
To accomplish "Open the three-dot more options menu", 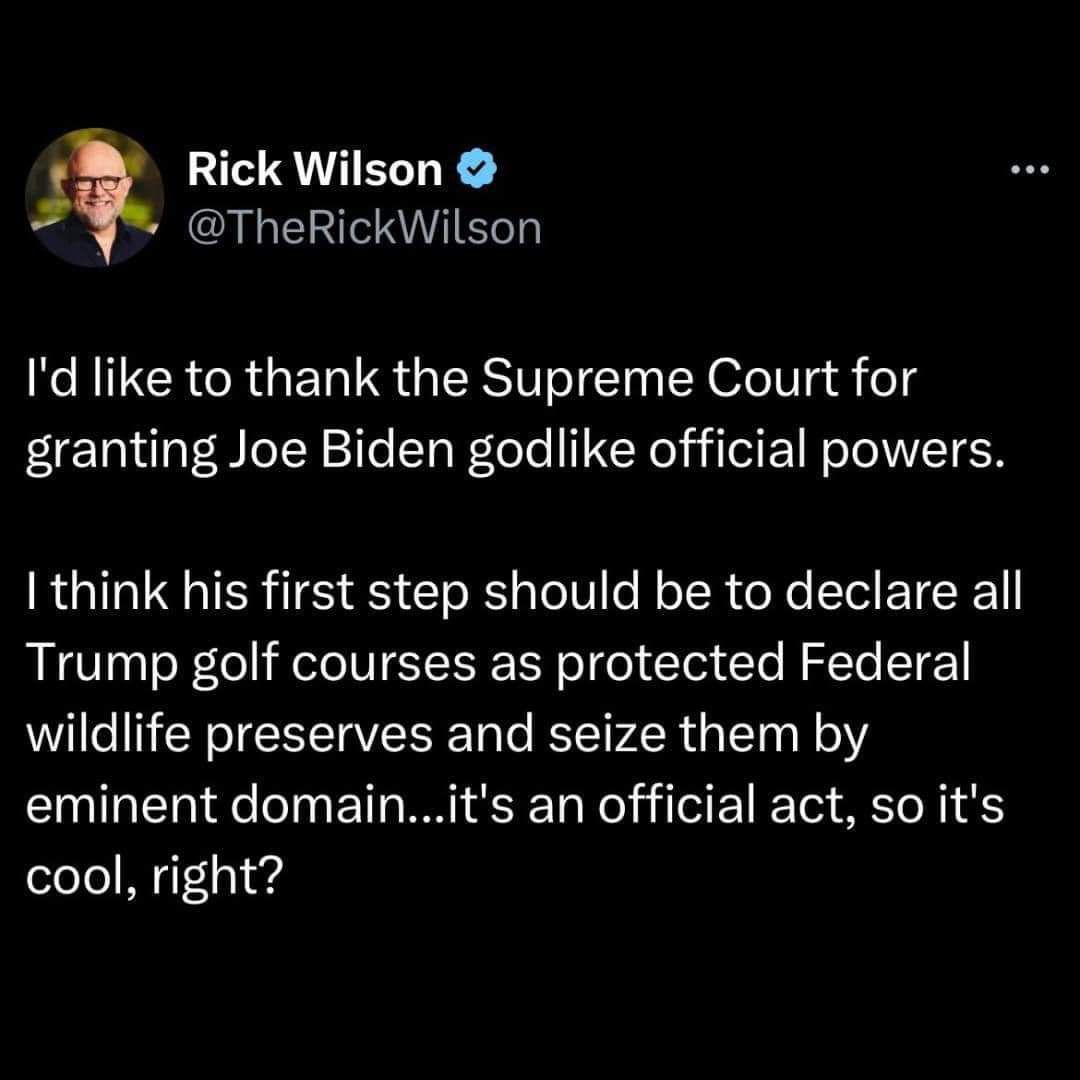I will coord(1030,169).
